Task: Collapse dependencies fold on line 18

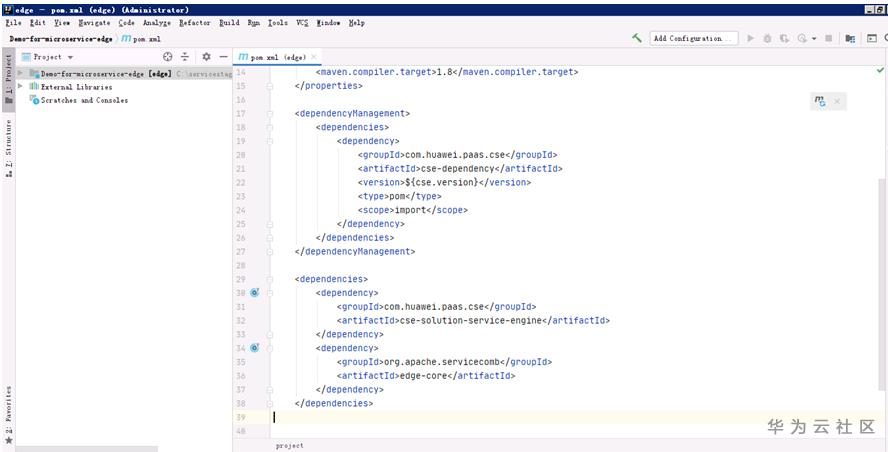Action: pos(270,127)
